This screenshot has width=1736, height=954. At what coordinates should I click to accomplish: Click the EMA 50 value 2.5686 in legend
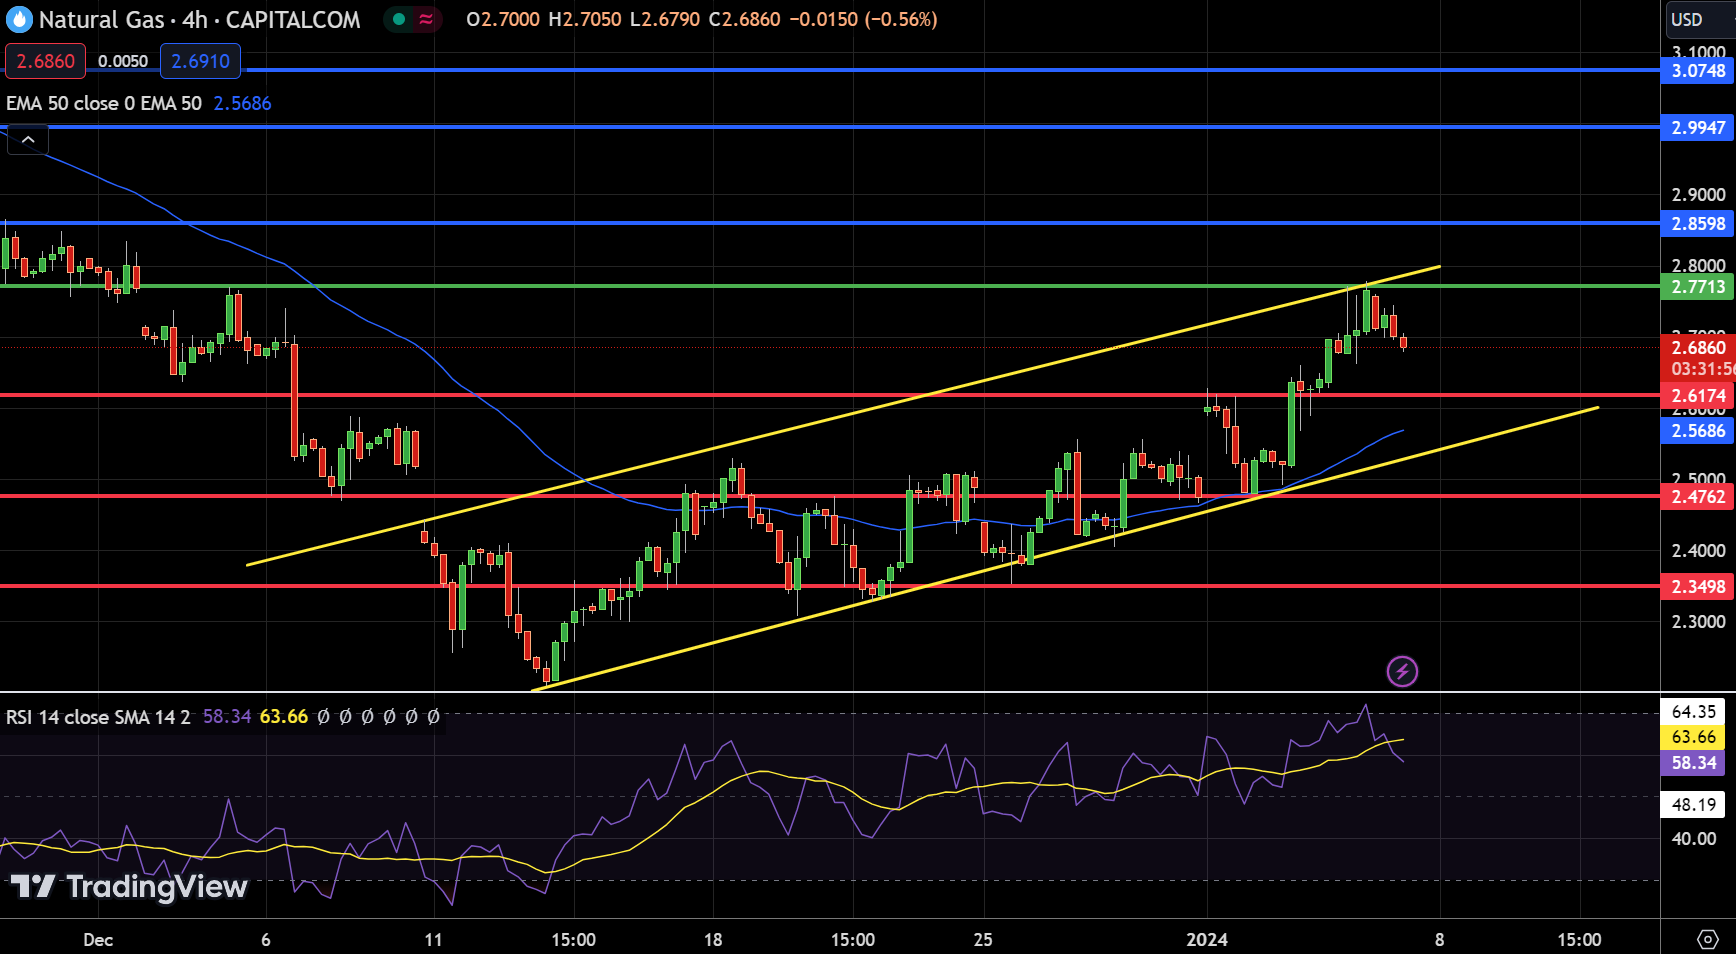coord(242,103)
